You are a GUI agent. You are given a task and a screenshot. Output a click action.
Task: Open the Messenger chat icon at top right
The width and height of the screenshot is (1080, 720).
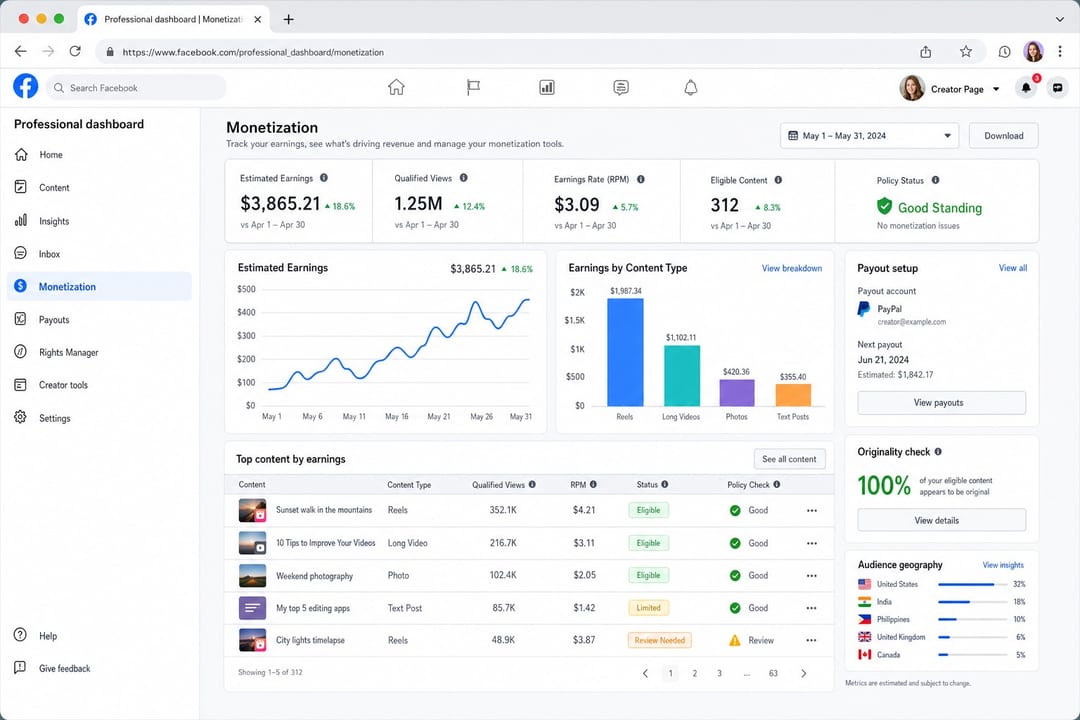[x=1057, y=88]
